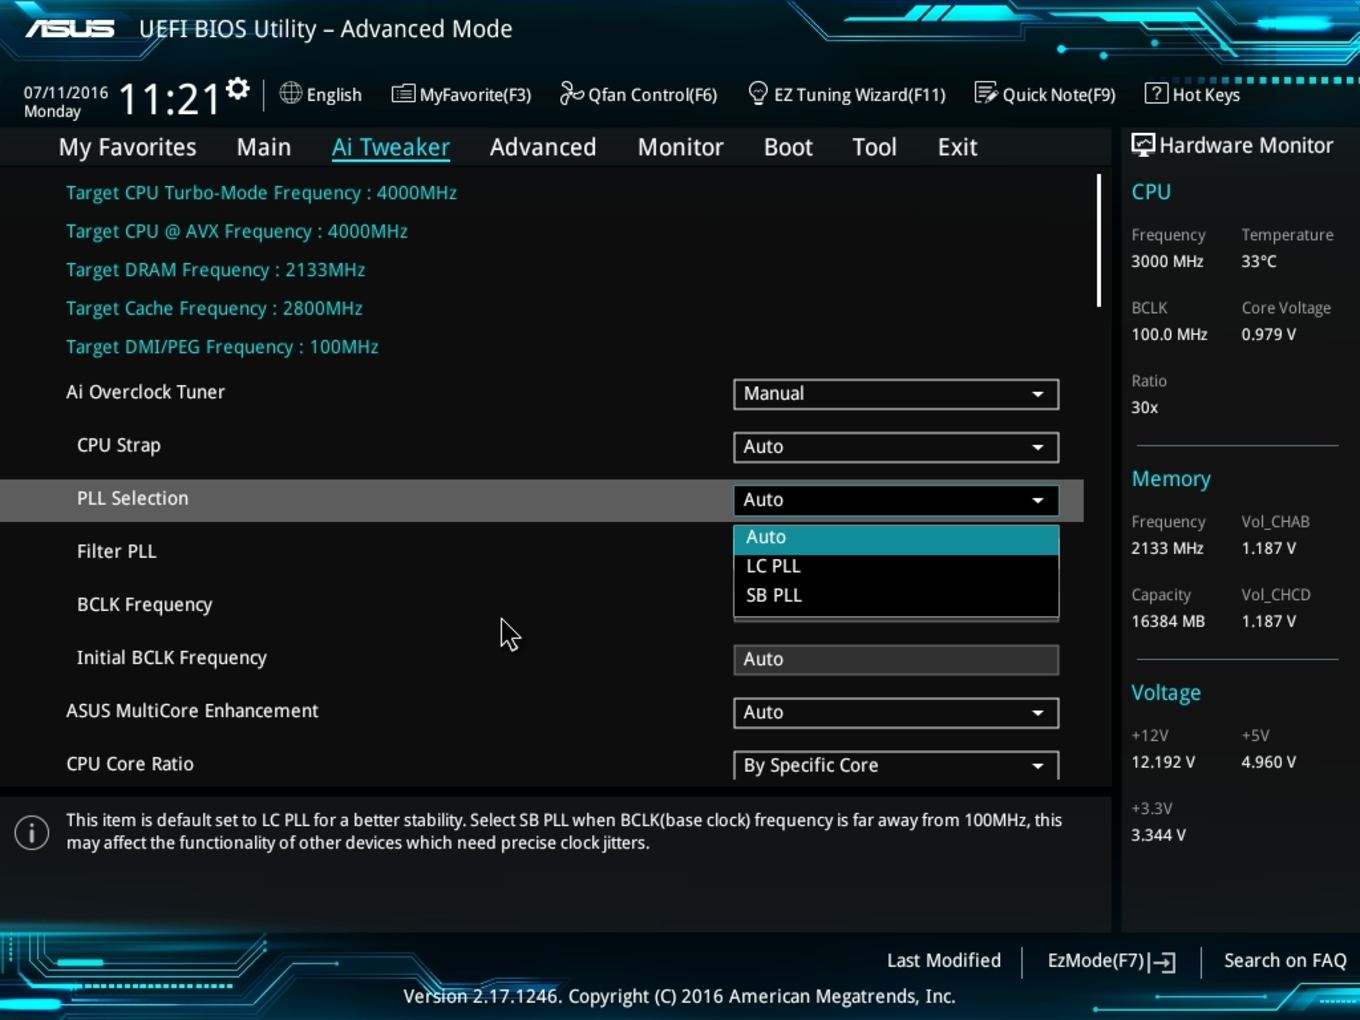This screenshot has width=1360, height=1020.
Task: Click the 4.960 V reading
Action: 1269,762
